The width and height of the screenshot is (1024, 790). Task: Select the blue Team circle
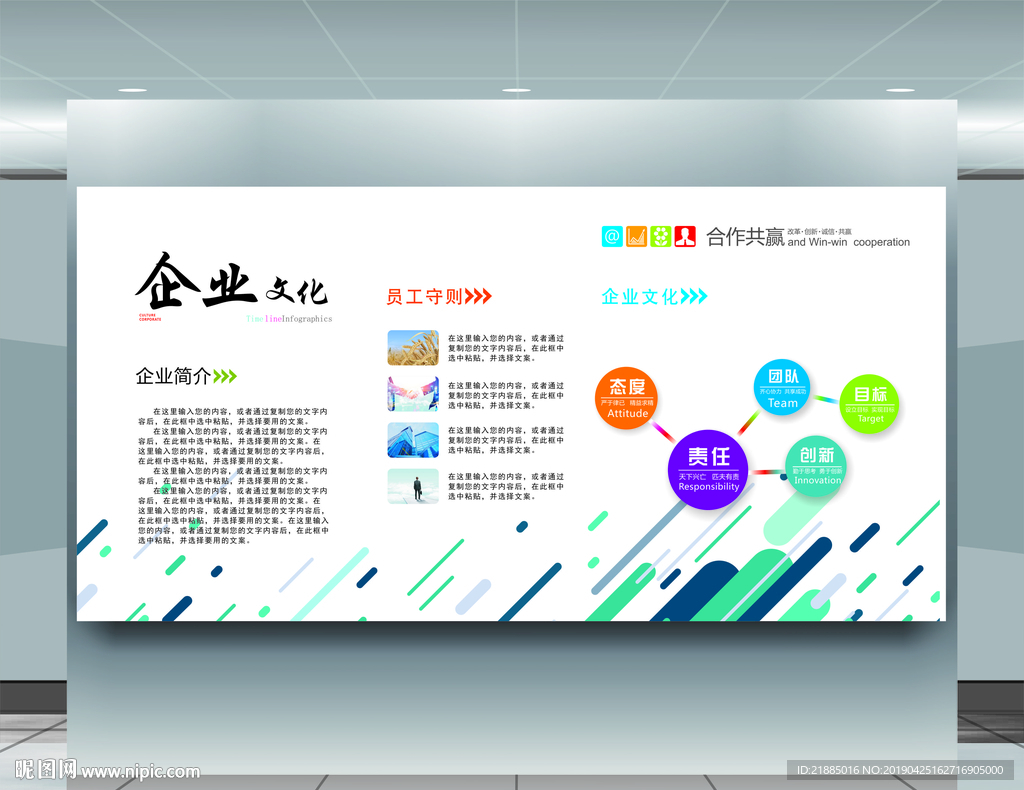pos(782,387)
